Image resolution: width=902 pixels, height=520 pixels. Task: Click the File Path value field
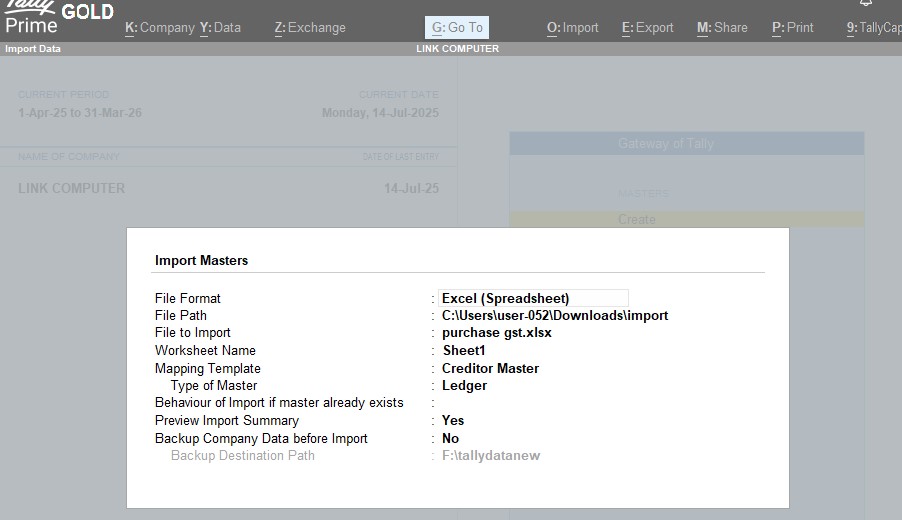tap(555, 316)
